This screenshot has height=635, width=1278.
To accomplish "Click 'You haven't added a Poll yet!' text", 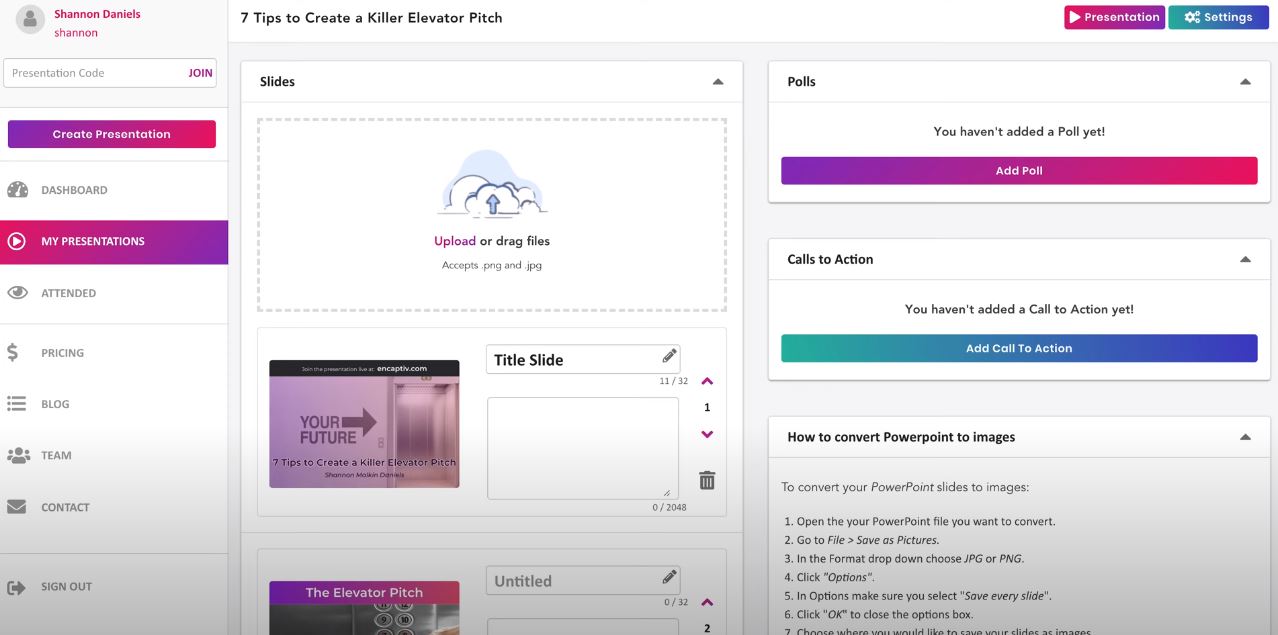I will [x=1019, y=131].
